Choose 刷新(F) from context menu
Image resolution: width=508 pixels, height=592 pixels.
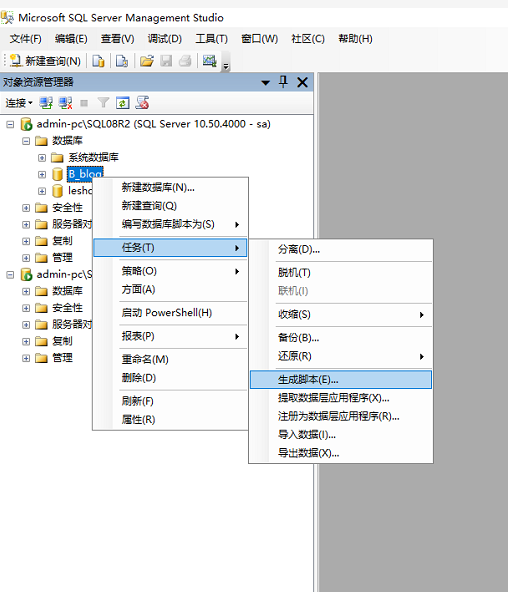pyautogui.click(x=170, y=401)
